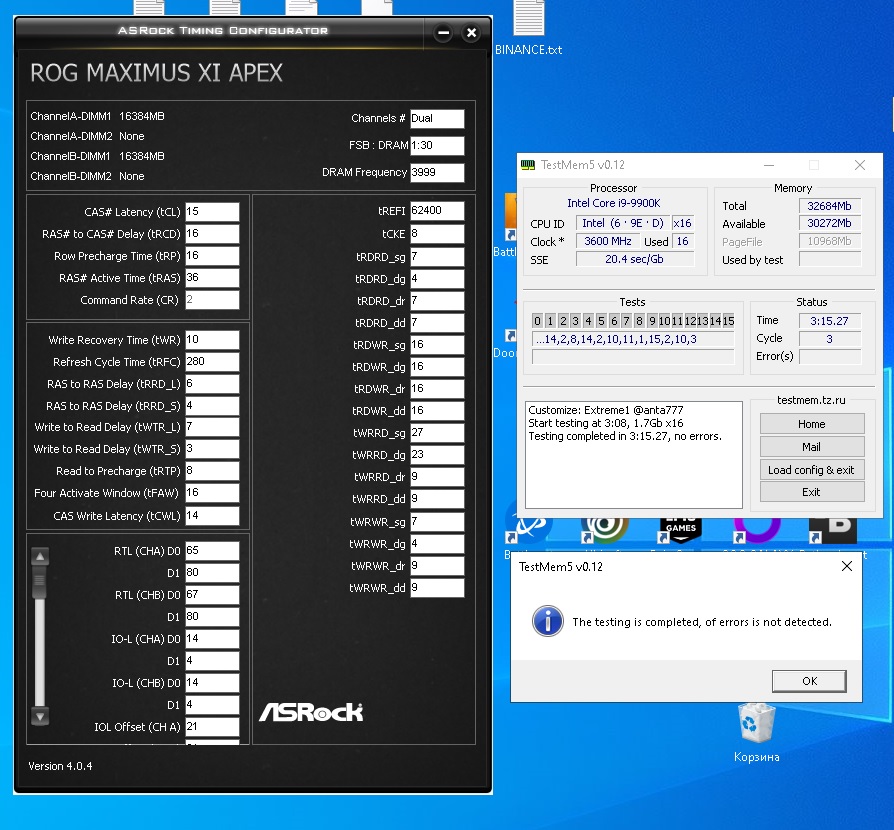Select the DRAM Frequency field
Viewport: 894px width, 830px height.
[437, 172]
